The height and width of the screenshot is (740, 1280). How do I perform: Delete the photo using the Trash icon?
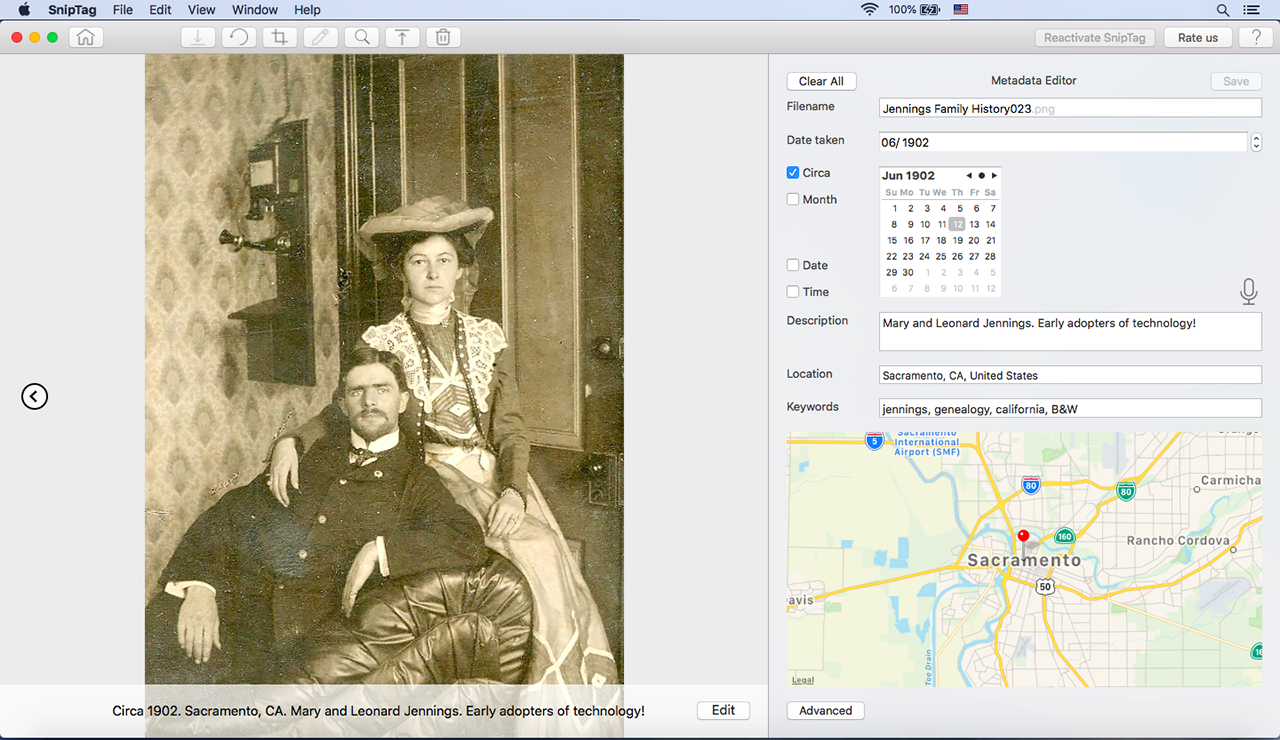tap(443, 36)
